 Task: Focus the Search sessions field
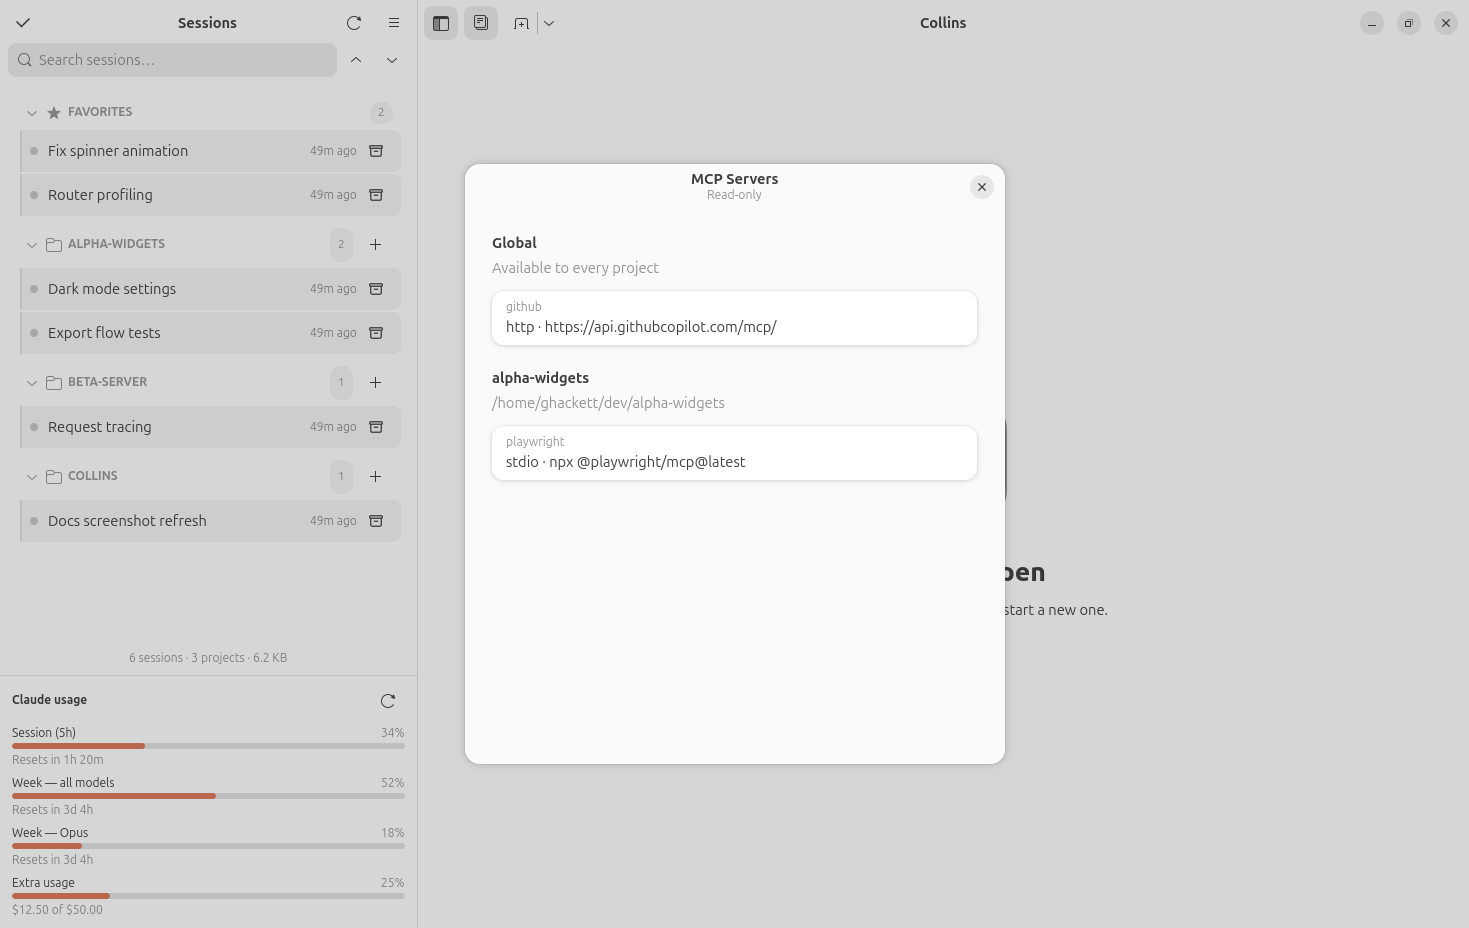[172, 60]
